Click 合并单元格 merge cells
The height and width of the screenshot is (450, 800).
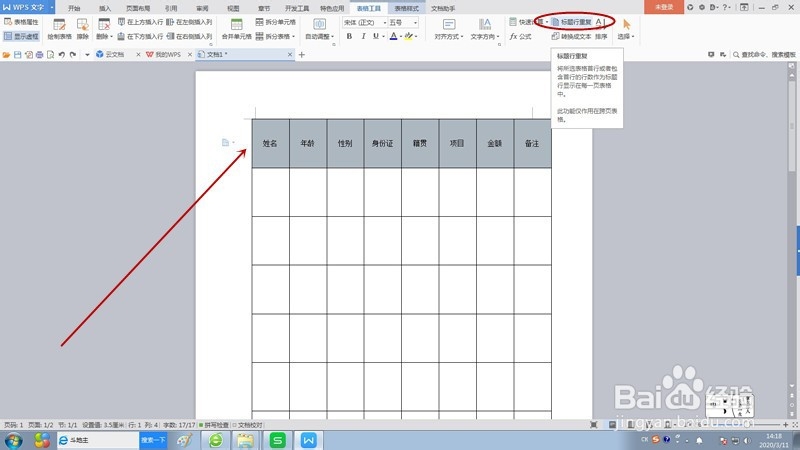click(x=236, y=29)
